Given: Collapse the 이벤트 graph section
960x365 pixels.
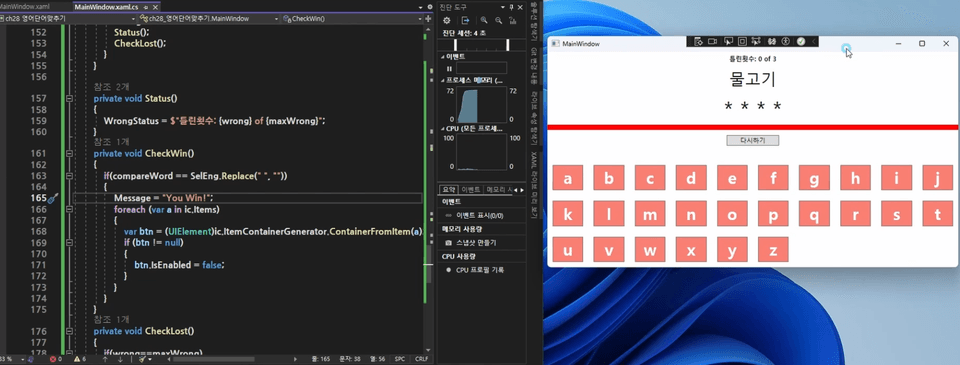Looking at the screenshot, I should tap(443, 56).
